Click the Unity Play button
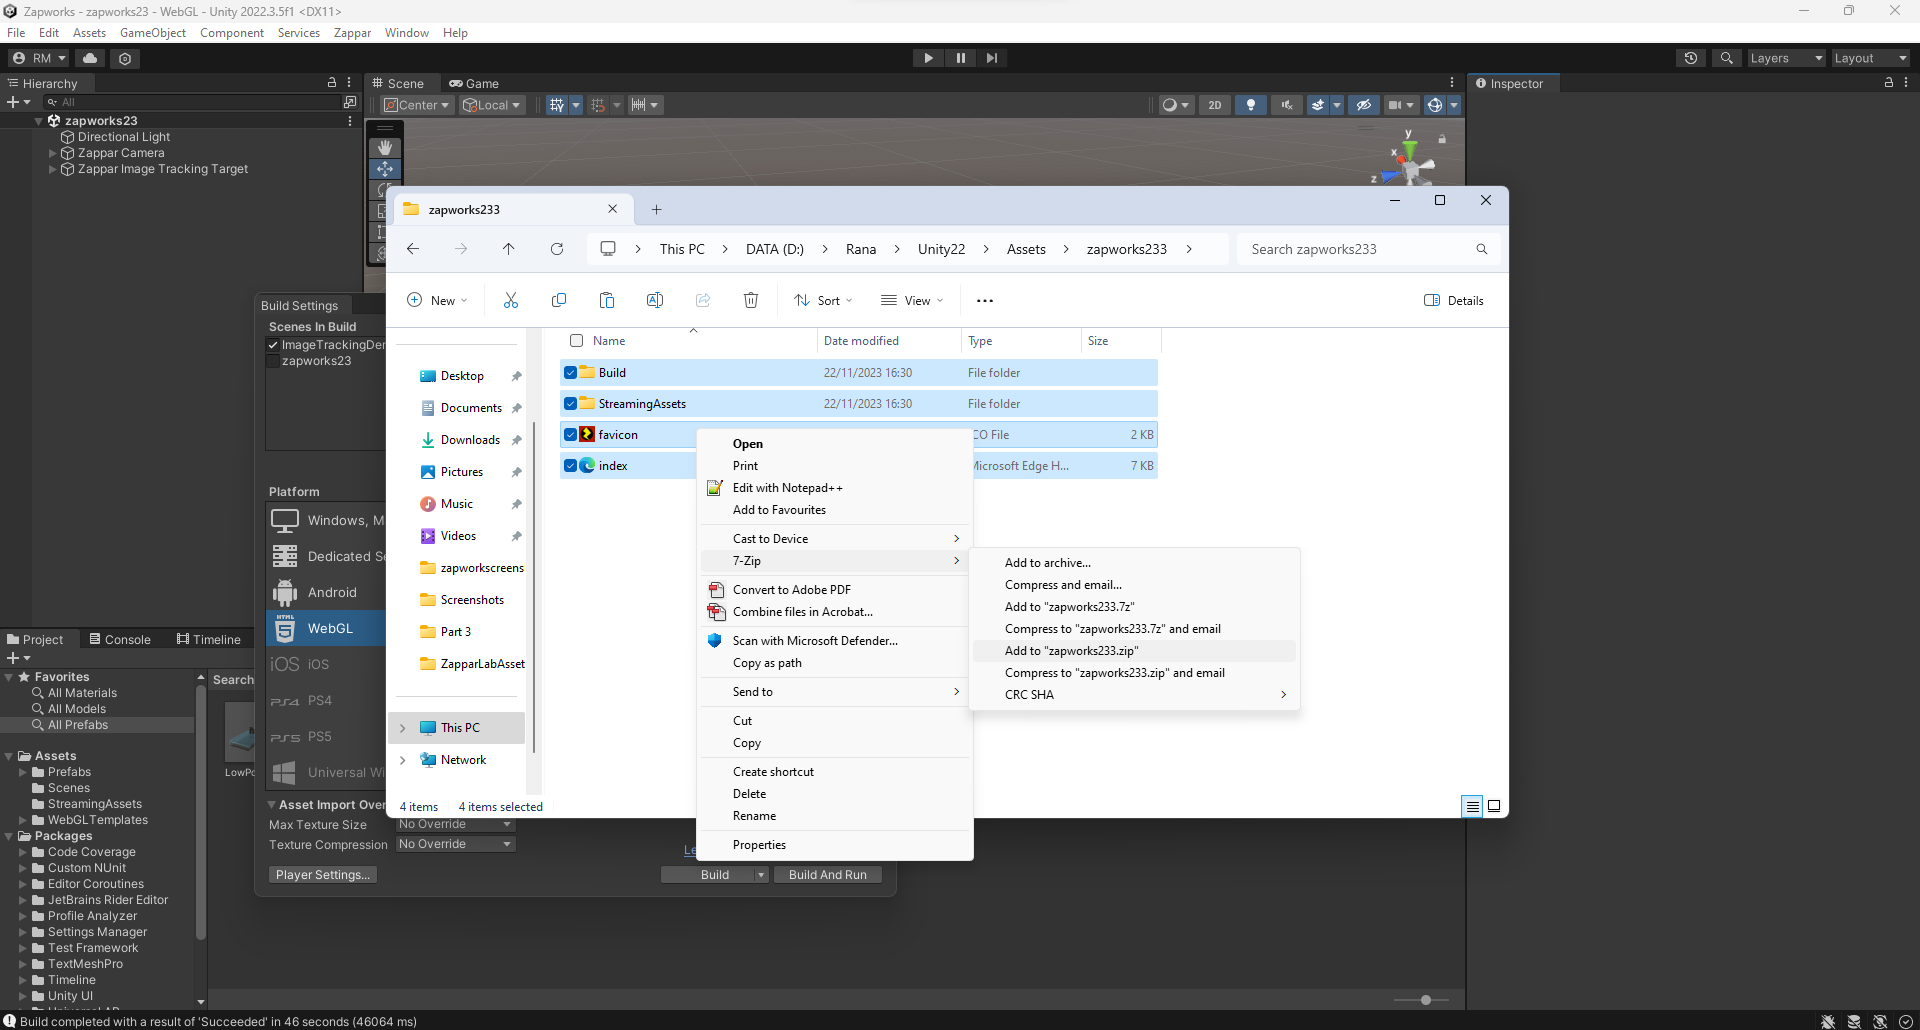 (x=928, y=58)
